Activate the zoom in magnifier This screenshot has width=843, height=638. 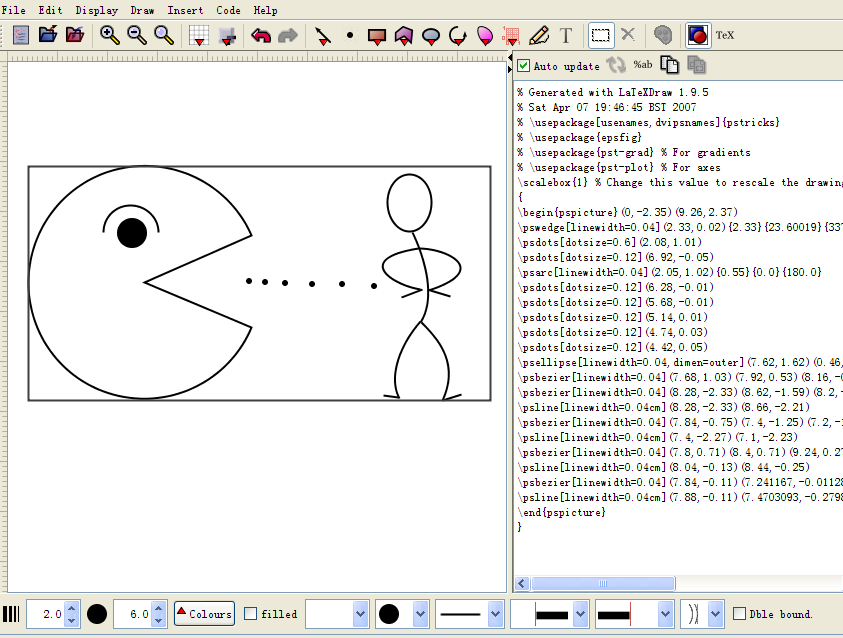point(110,35)
